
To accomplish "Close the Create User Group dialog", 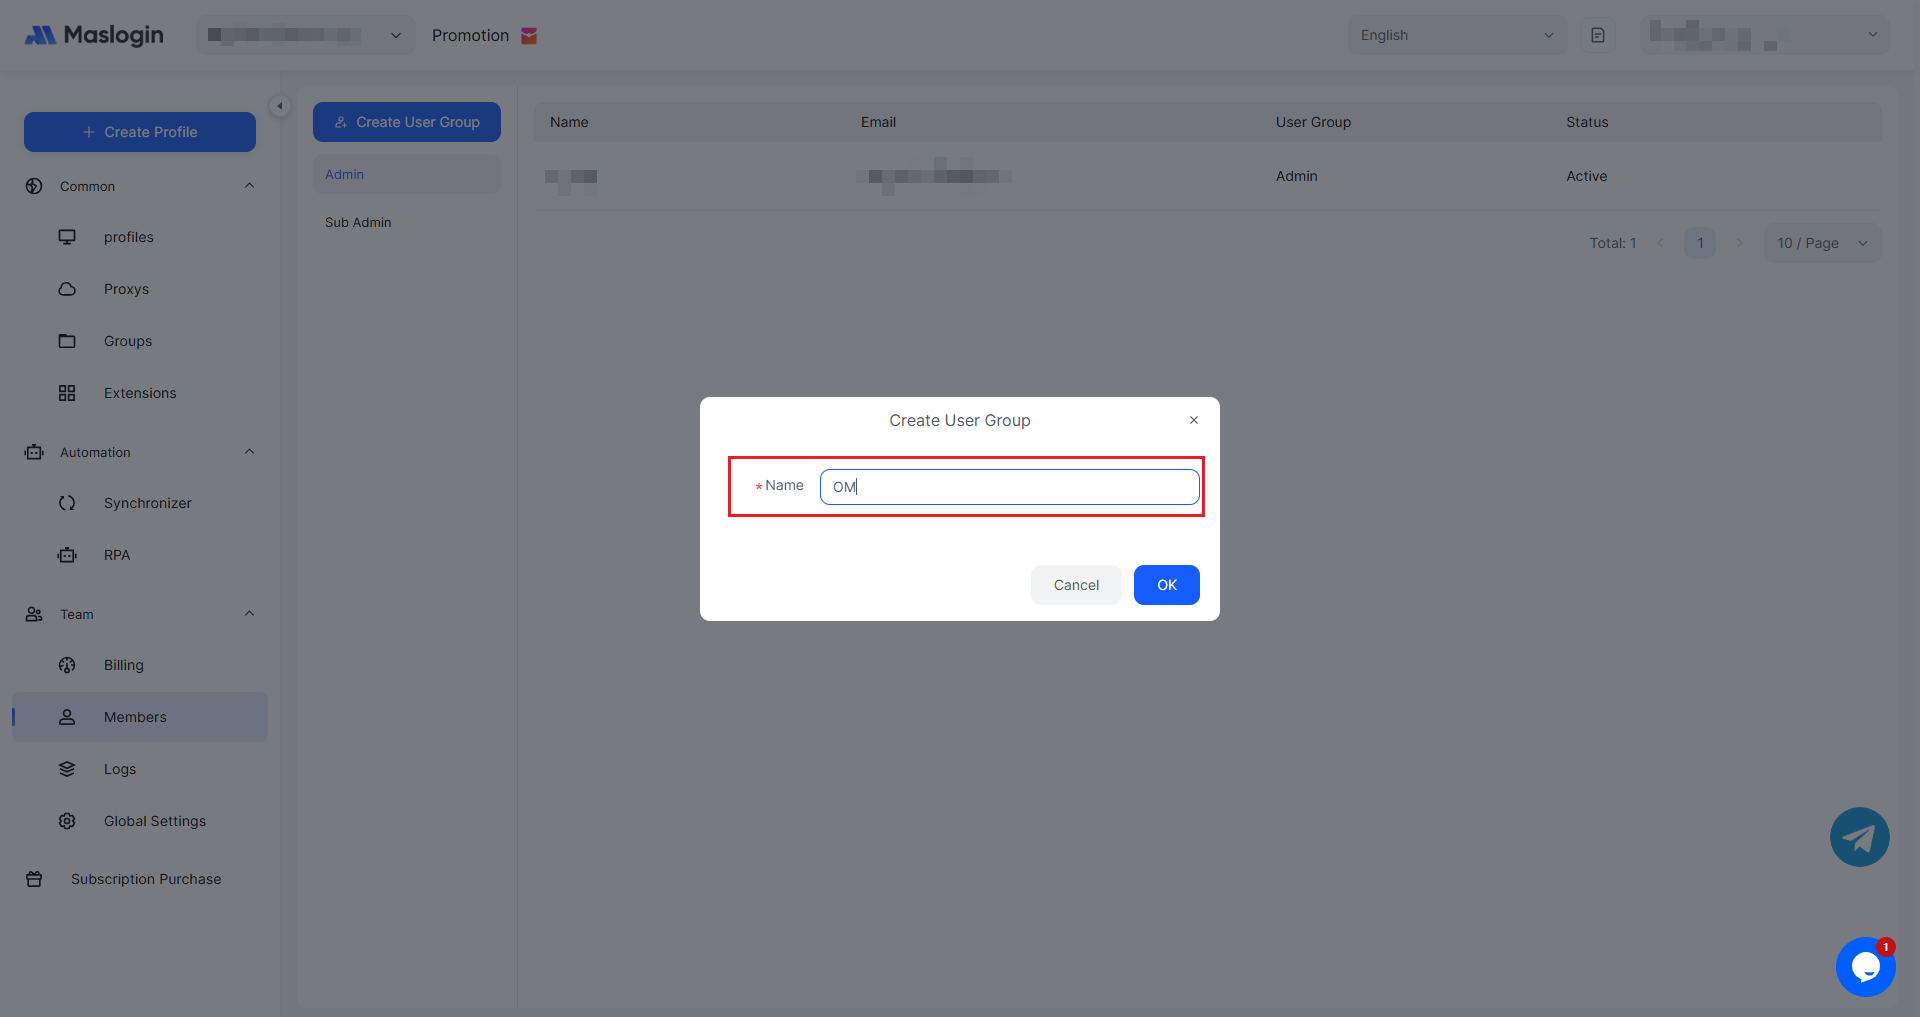I will 1193,420.
